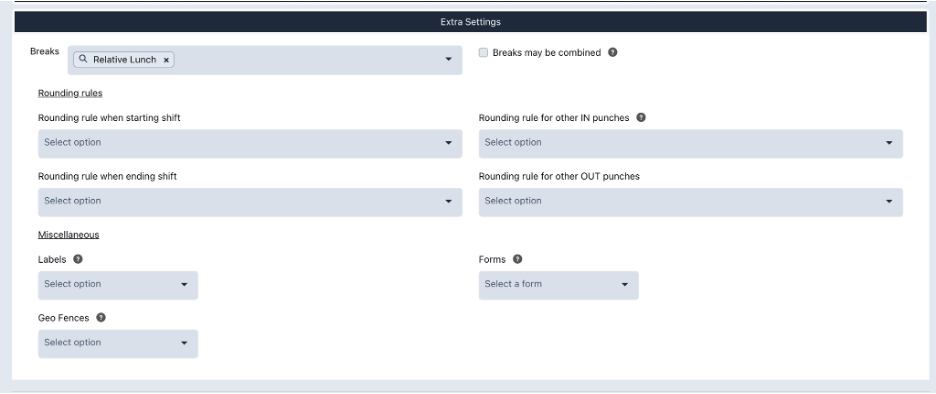Viewport: 936px width, 394px height.
Task: Click the Rounding rules underlined heading
Action: (70, 93)
